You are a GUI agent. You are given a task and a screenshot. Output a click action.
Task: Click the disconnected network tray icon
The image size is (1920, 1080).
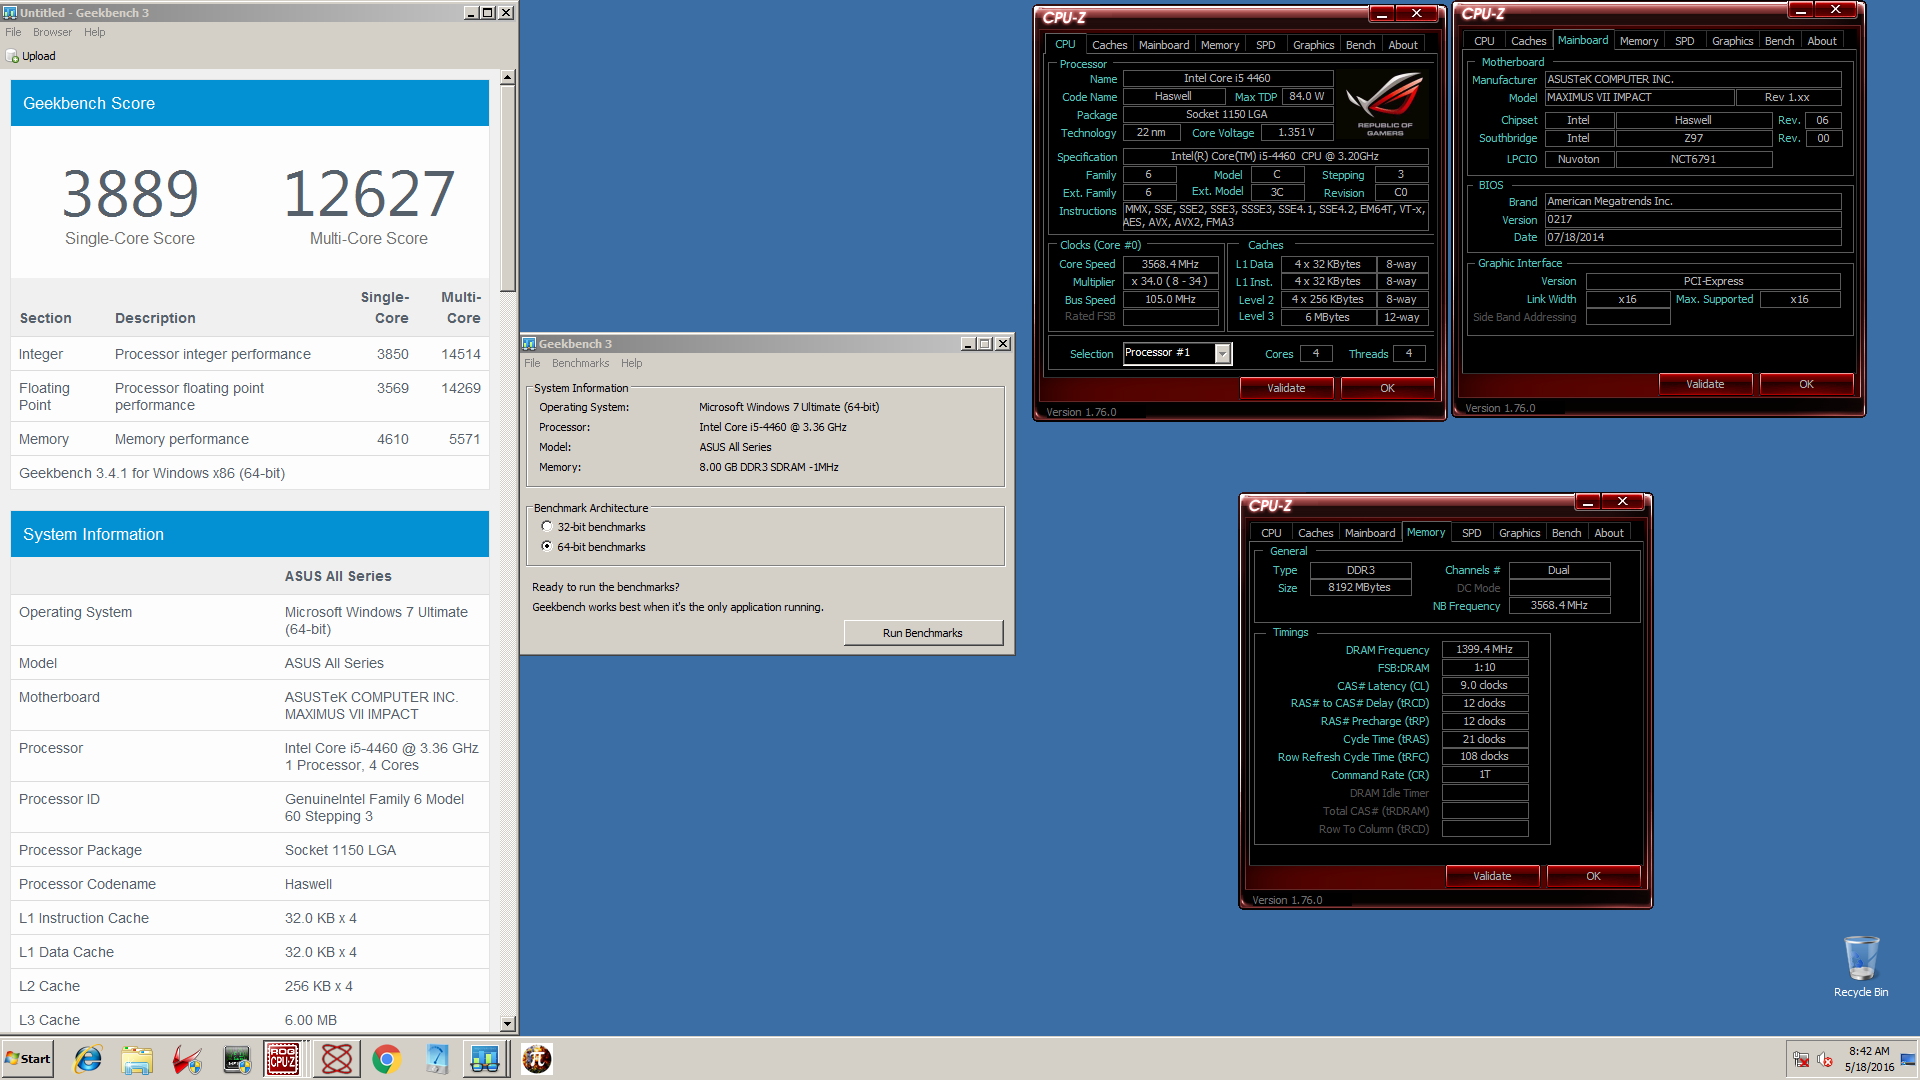[x=1801, y=1060]
